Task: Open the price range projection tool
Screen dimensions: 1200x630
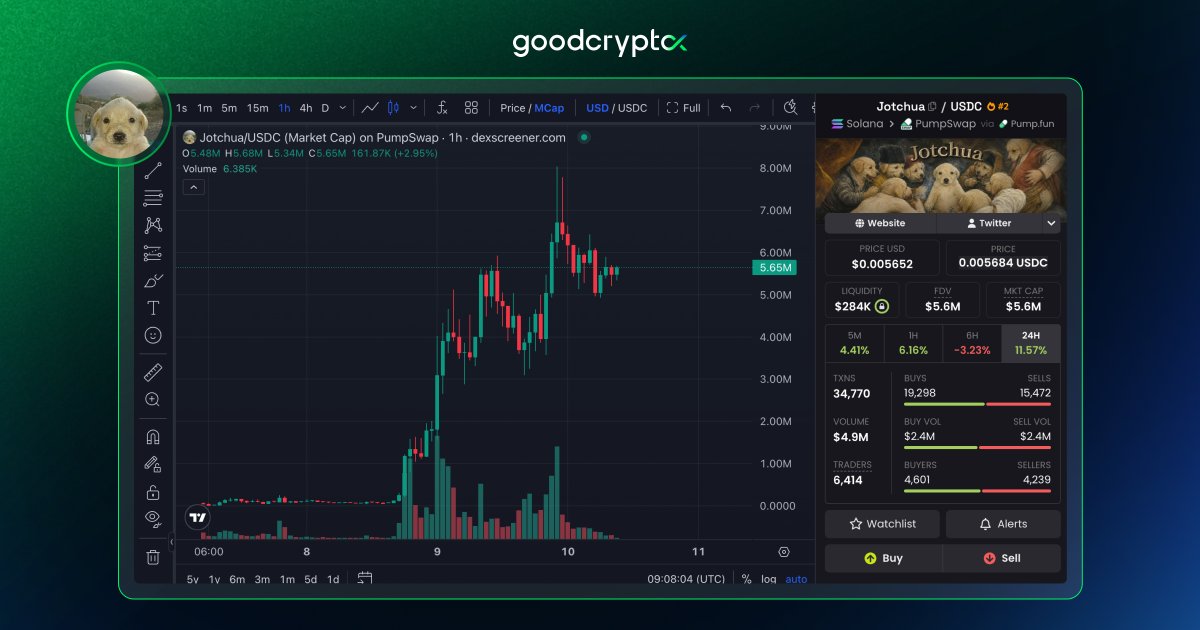Action: point(153,253)
